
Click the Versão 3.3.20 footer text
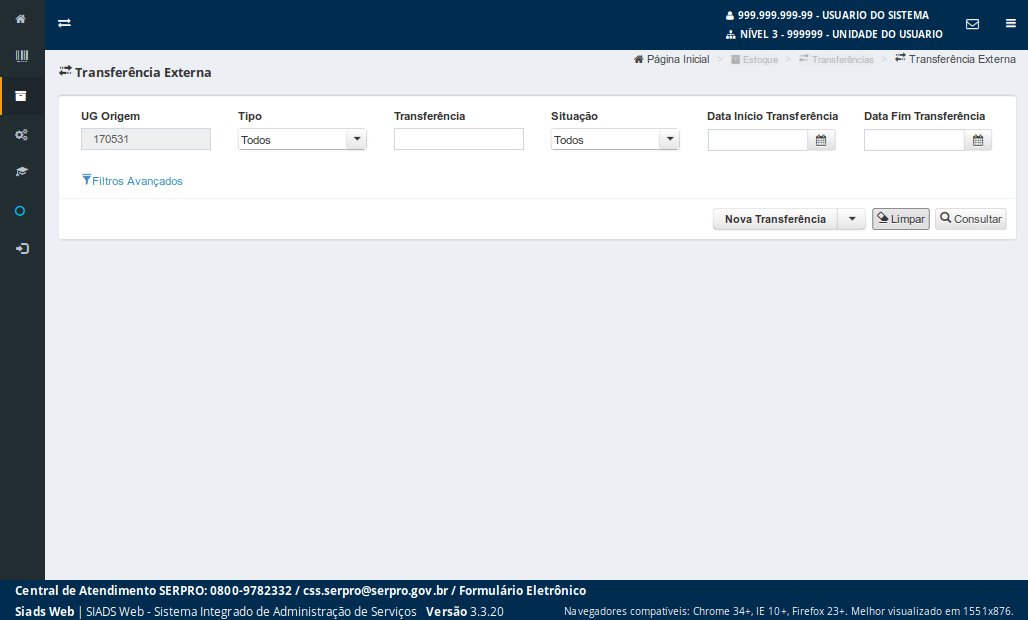(465, 611)
